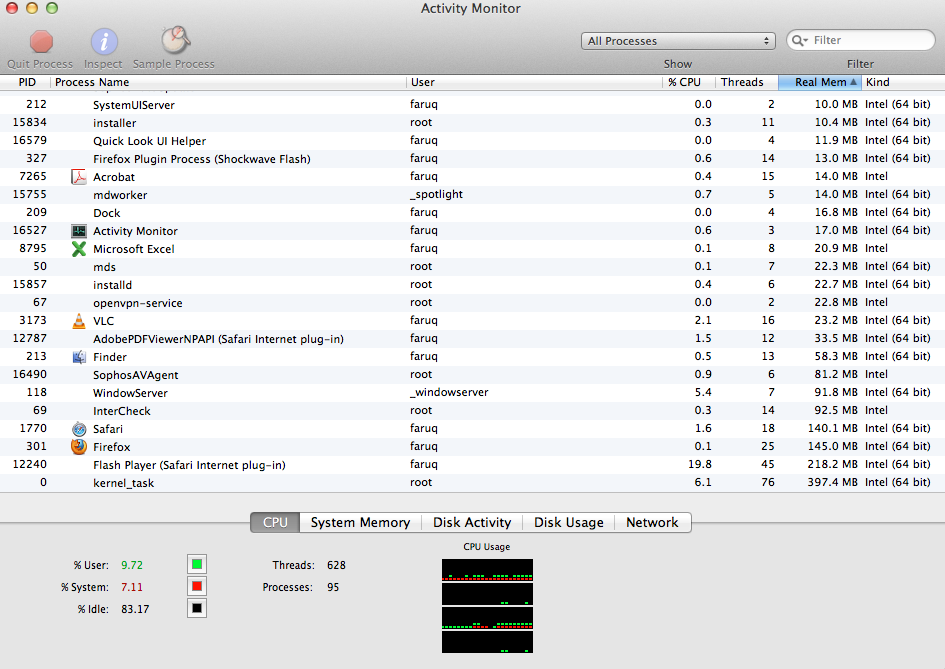This screenshot has width=945, height=669.
Task: Select the WindowServer process
Action: point(472,392)
